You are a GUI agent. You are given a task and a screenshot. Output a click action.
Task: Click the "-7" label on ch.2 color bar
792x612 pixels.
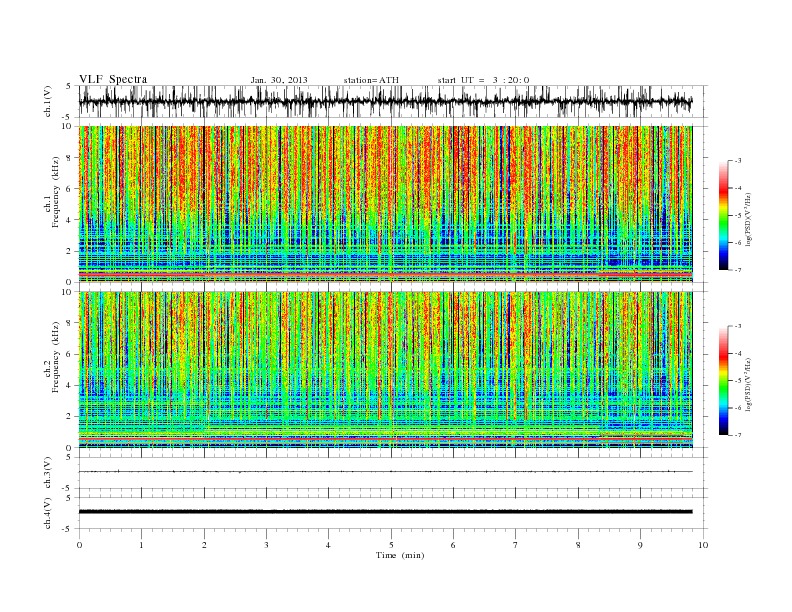(737, 436)
